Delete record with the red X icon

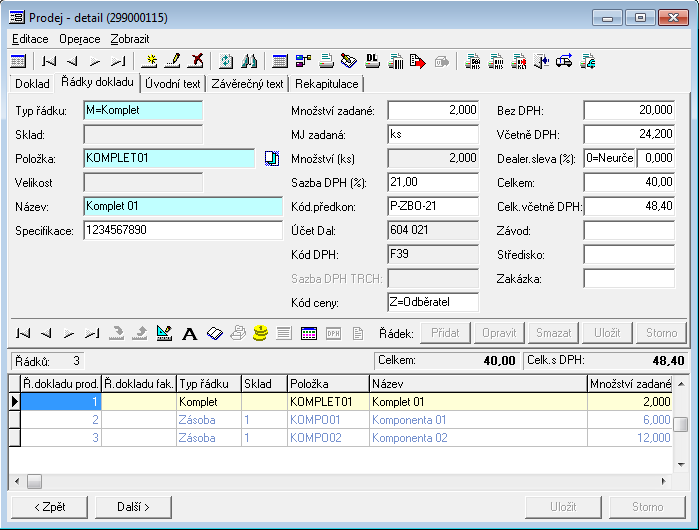196,62
